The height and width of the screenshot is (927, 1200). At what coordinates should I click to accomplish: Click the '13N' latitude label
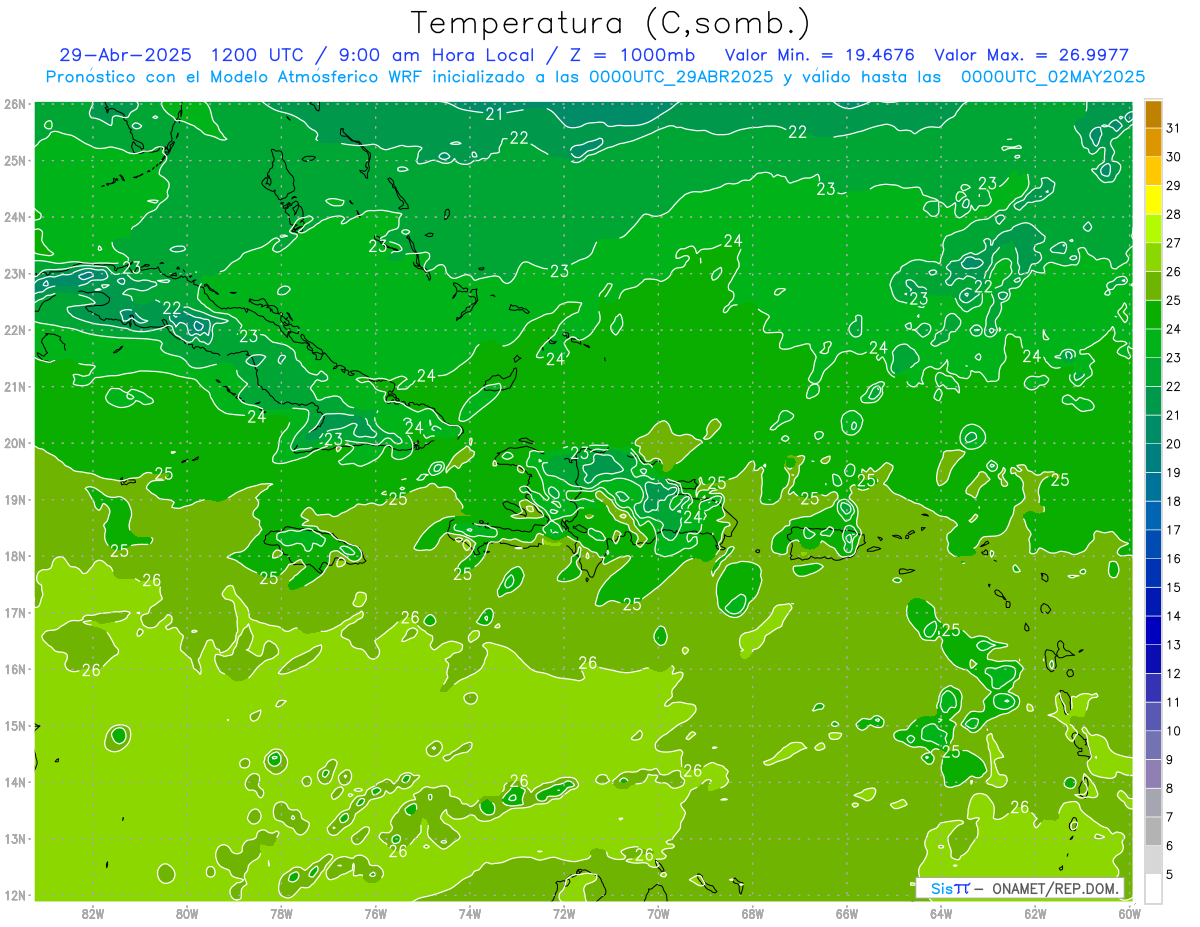coord(15,838)
